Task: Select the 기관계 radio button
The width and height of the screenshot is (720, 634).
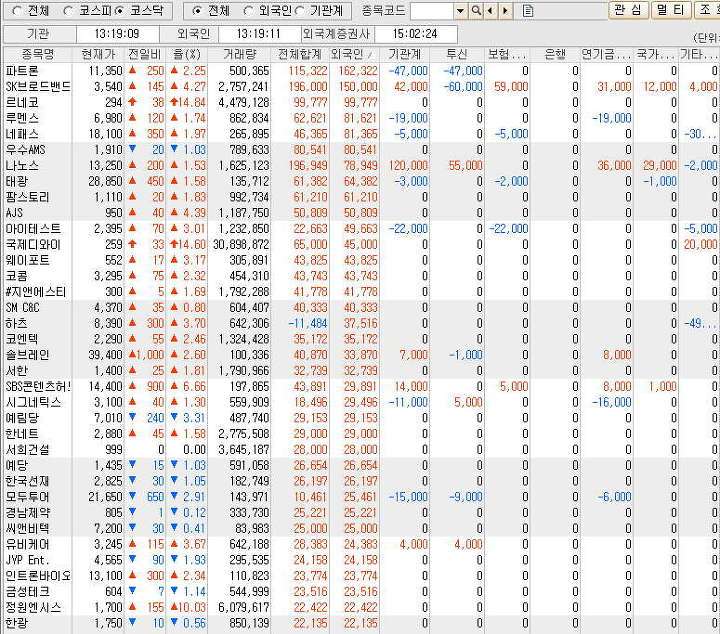Action: coord(299,11)
